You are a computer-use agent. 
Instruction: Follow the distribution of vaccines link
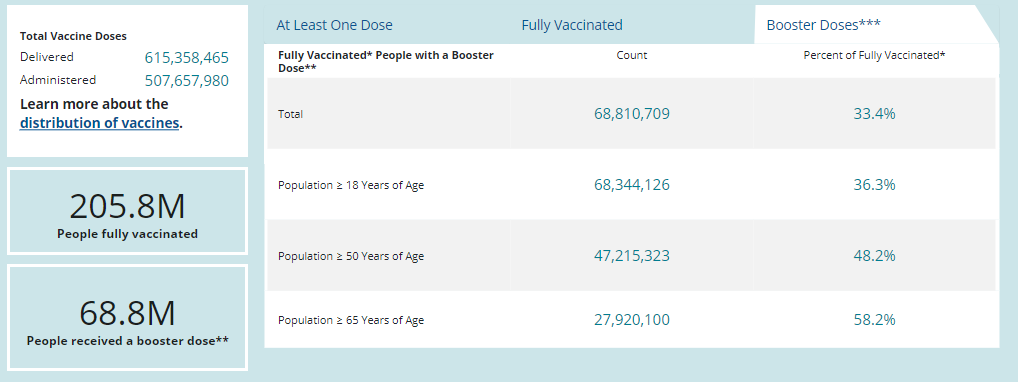click(x=99, y=123)
